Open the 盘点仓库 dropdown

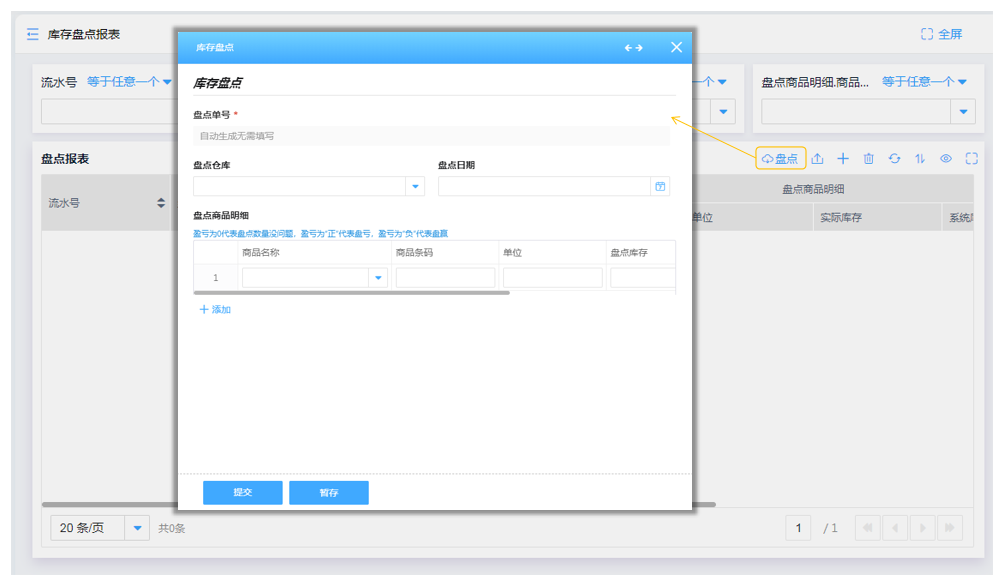coord(415,186)
